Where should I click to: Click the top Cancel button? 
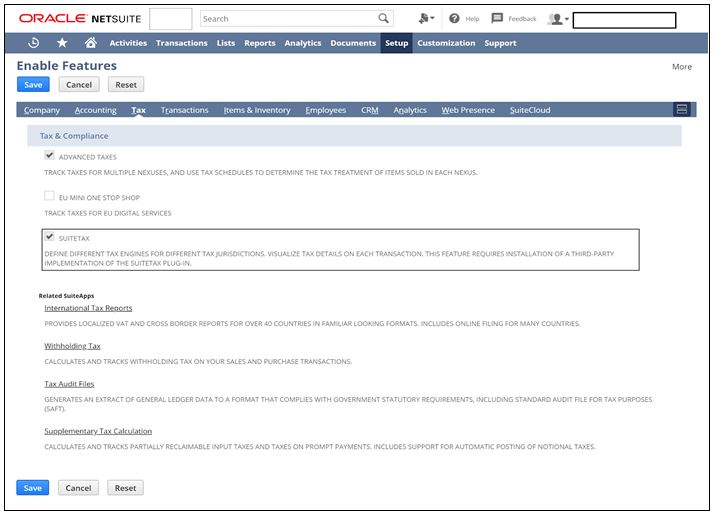pos(79,85)
